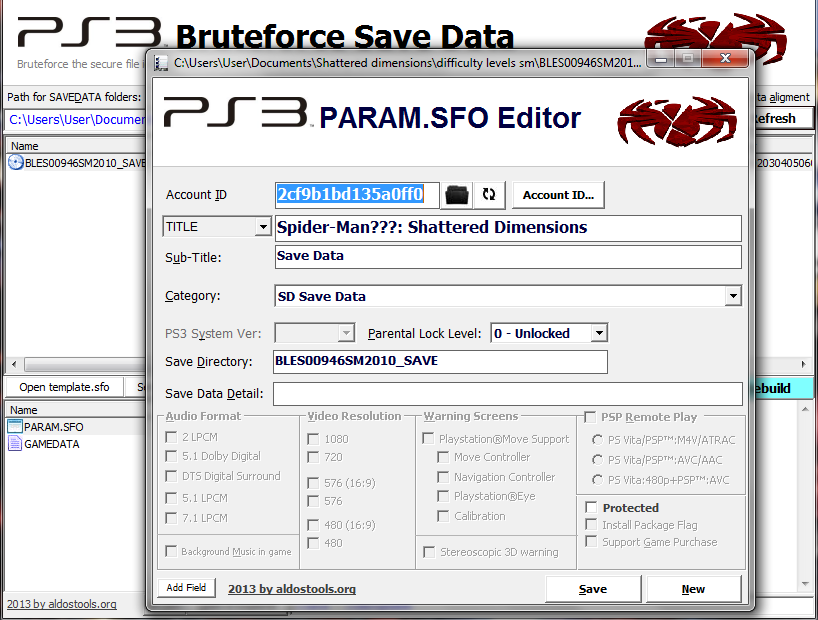818x620 pixels.
Task: Toggle the 2 LPCM audio checkbox
Action: 171,437
